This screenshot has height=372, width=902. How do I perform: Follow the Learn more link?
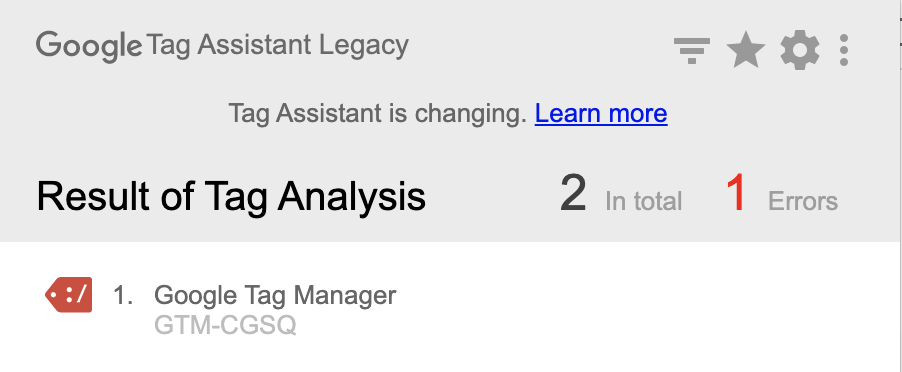tap(601, 113)
